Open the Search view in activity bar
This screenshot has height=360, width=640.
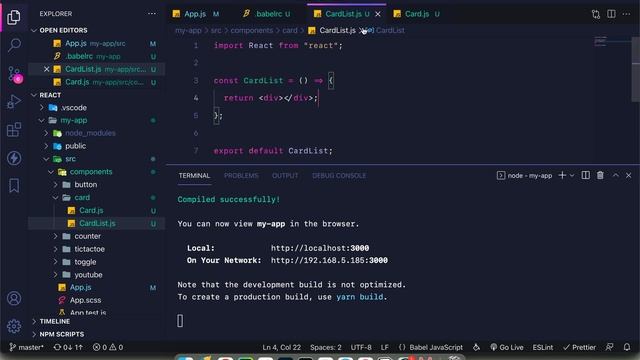[x=14, y=44]
